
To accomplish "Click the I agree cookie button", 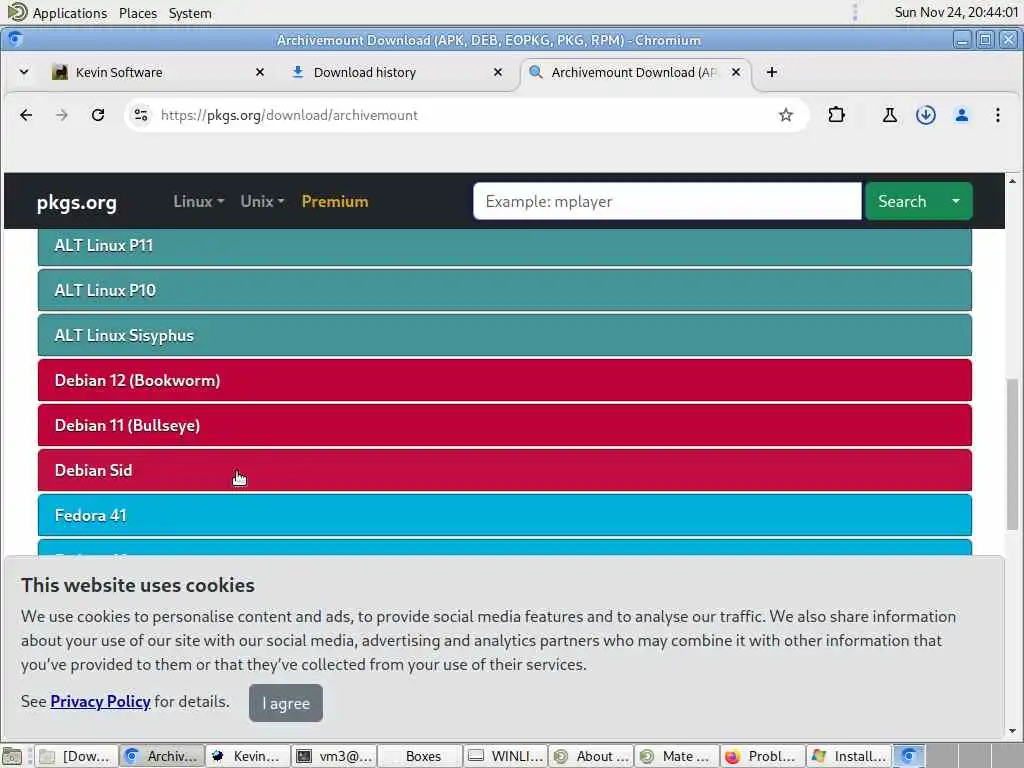I will click(x=285, y=703).
